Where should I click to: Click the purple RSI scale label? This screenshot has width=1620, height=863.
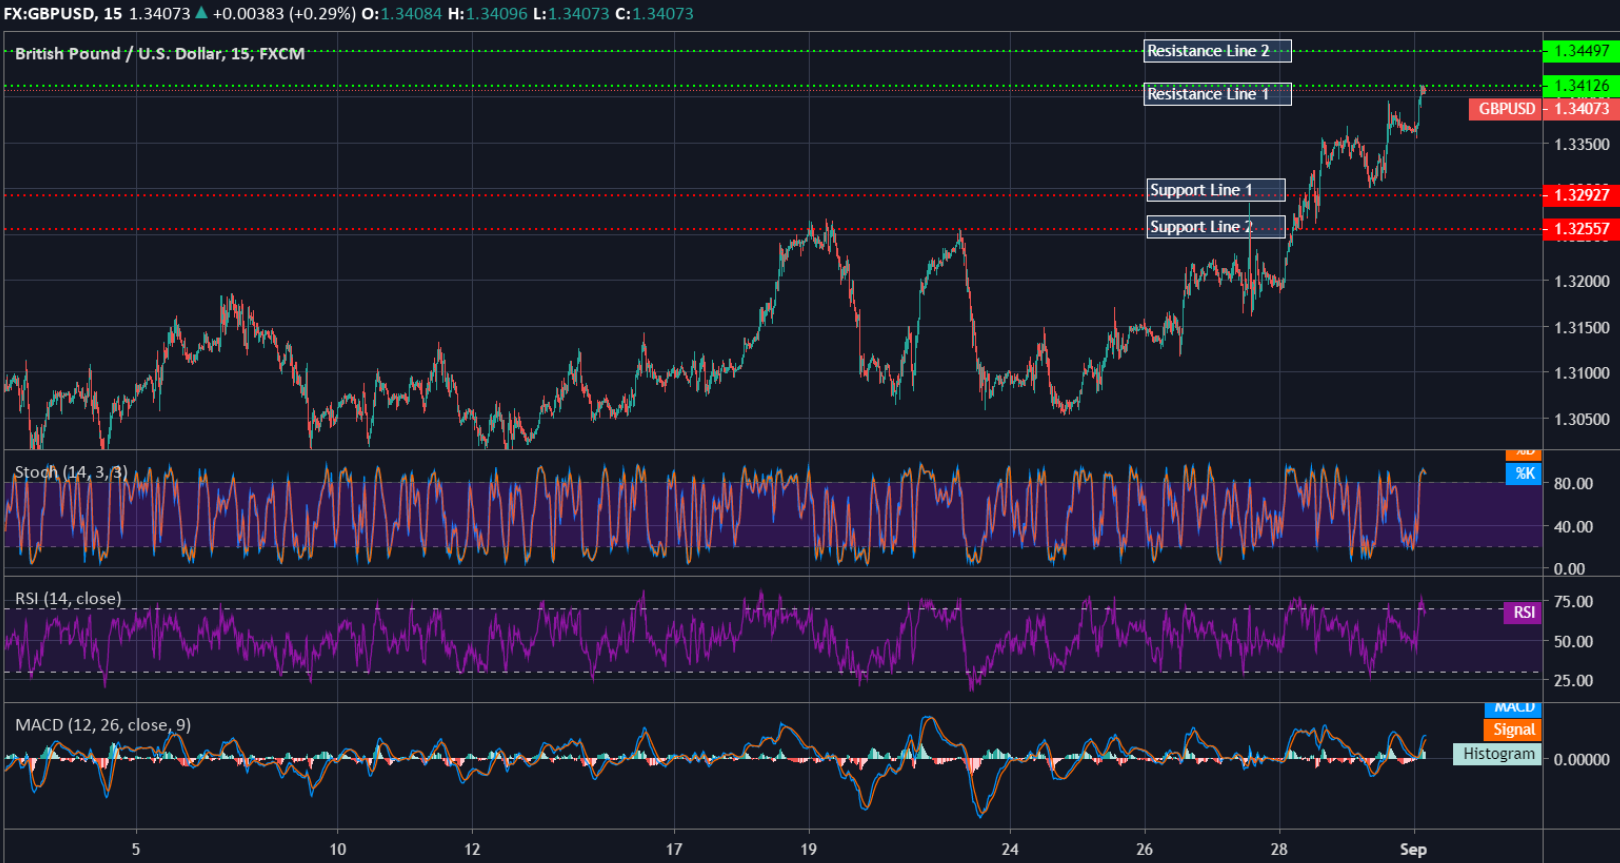tap(1523, 613)
